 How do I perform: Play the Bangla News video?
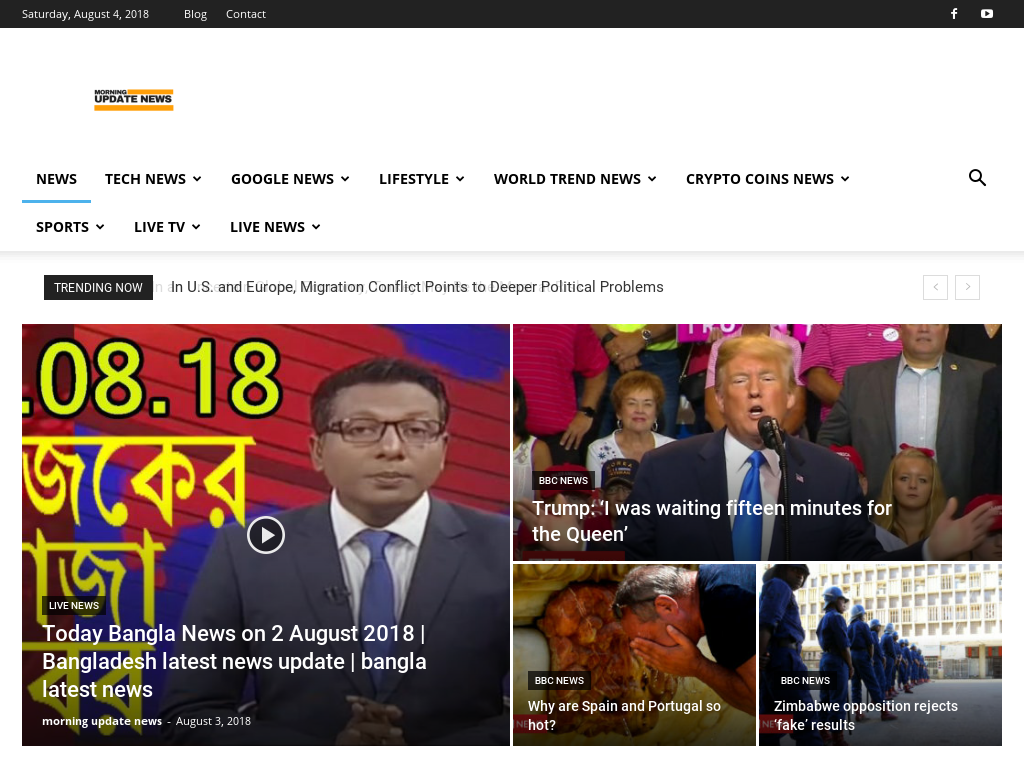pos(266,535)
